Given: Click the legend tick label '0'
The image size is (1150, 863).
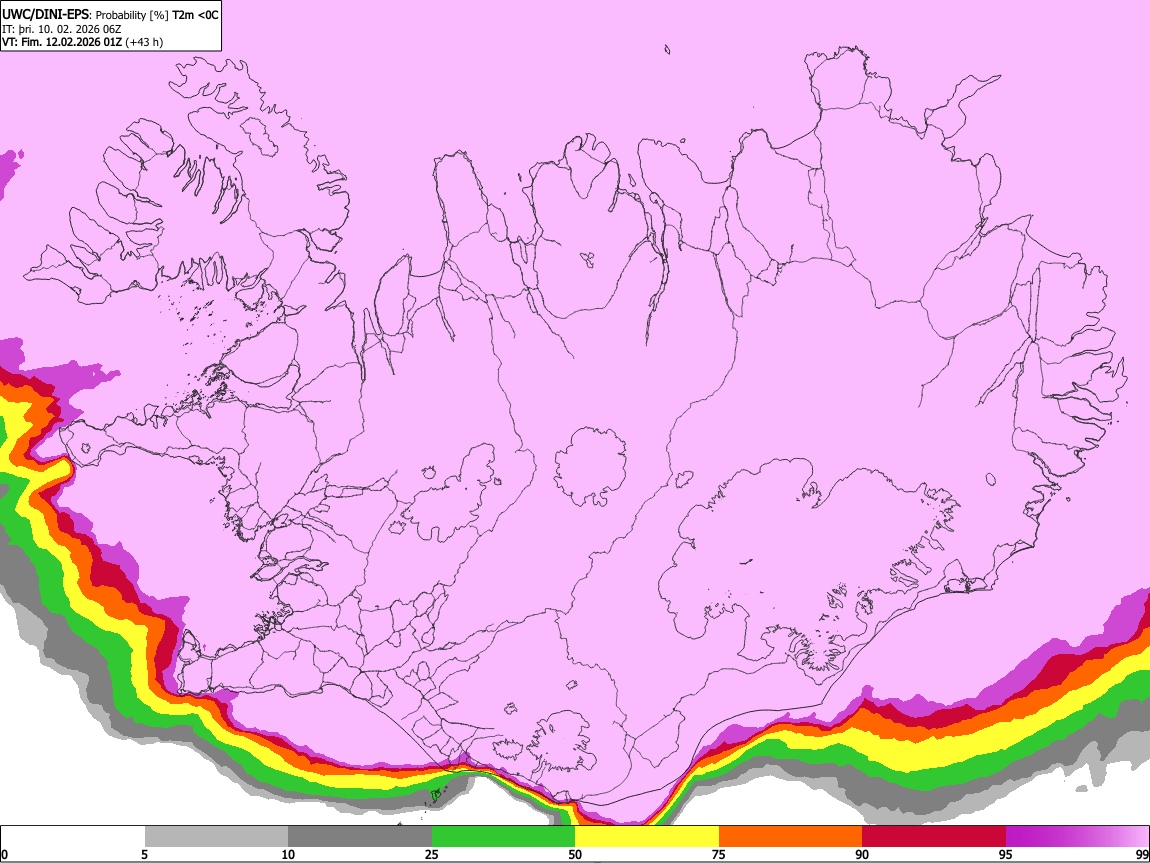Looking at the screenshot, I should [x=4, y=855].
